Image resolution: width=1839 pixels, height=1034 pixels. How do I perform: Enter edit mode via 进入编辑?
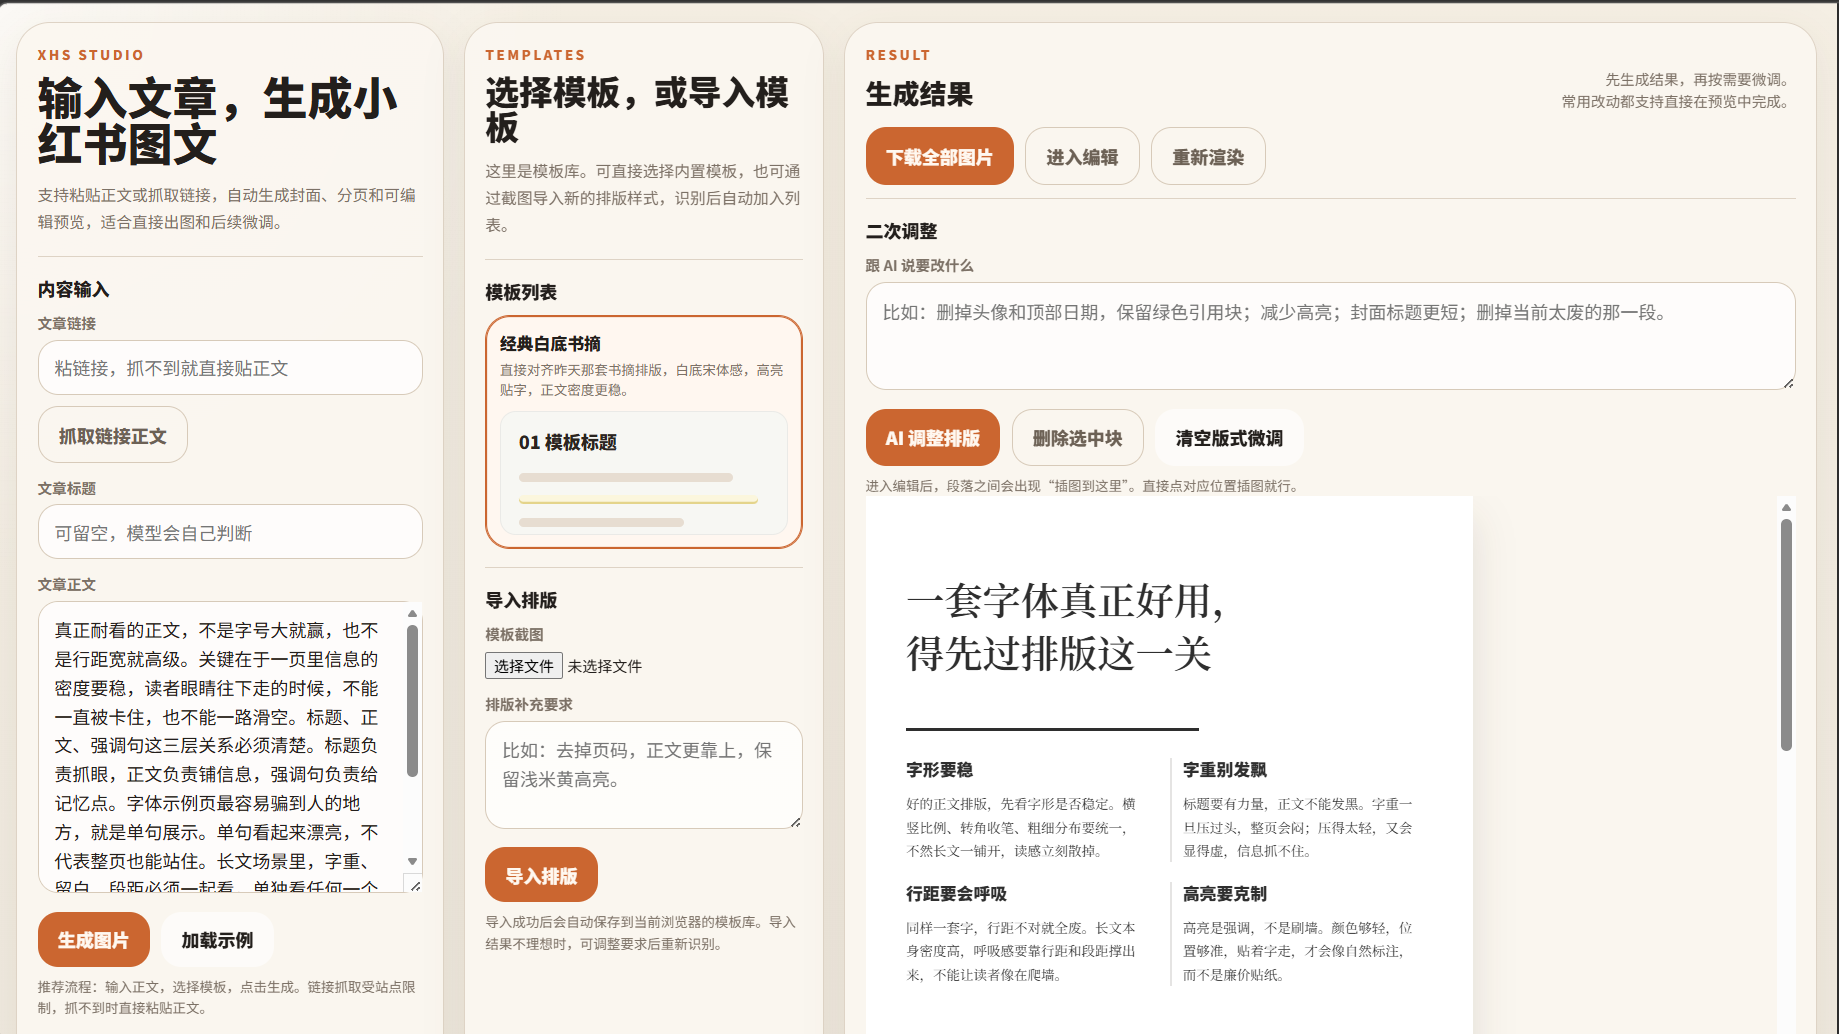coord(1082,156)
